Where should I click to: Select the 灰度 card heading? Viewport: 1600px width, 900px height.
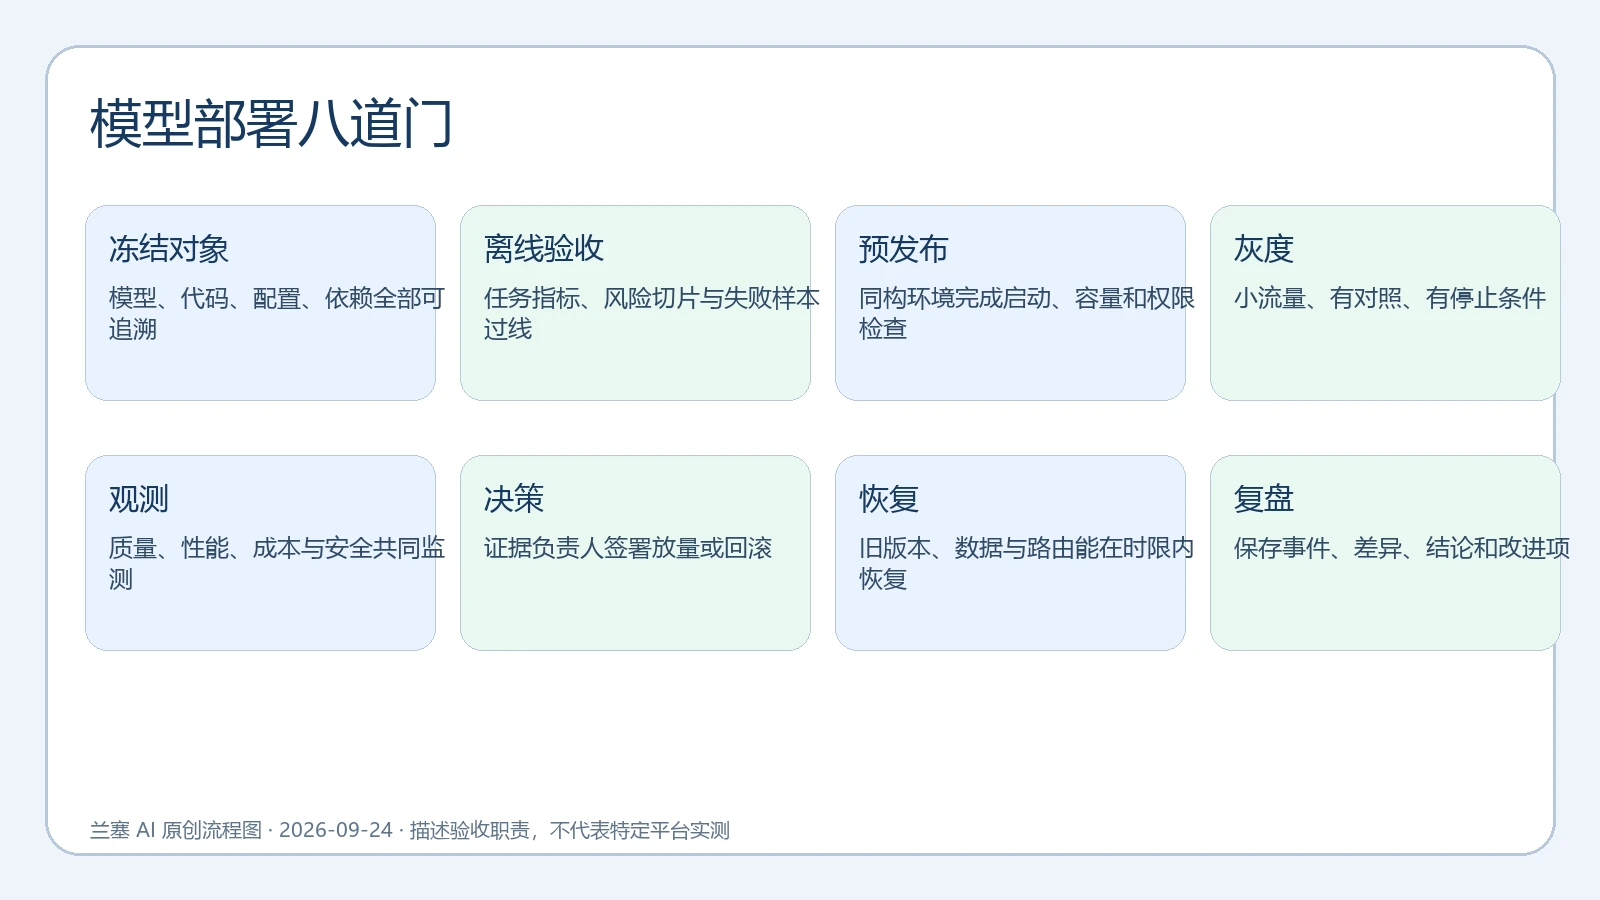click(x=1264, y=249)
